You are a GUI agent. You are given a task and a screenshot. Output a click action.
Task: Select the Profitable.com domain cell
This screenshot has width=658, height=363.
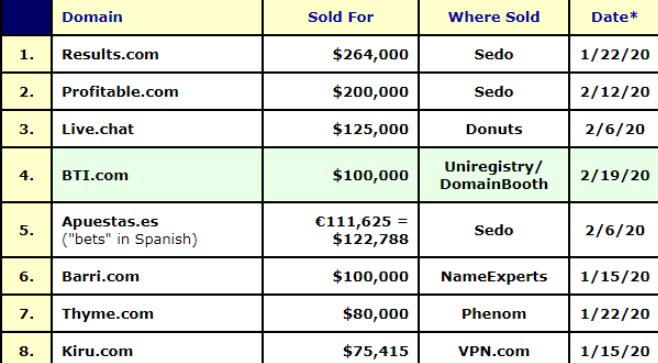157,92
